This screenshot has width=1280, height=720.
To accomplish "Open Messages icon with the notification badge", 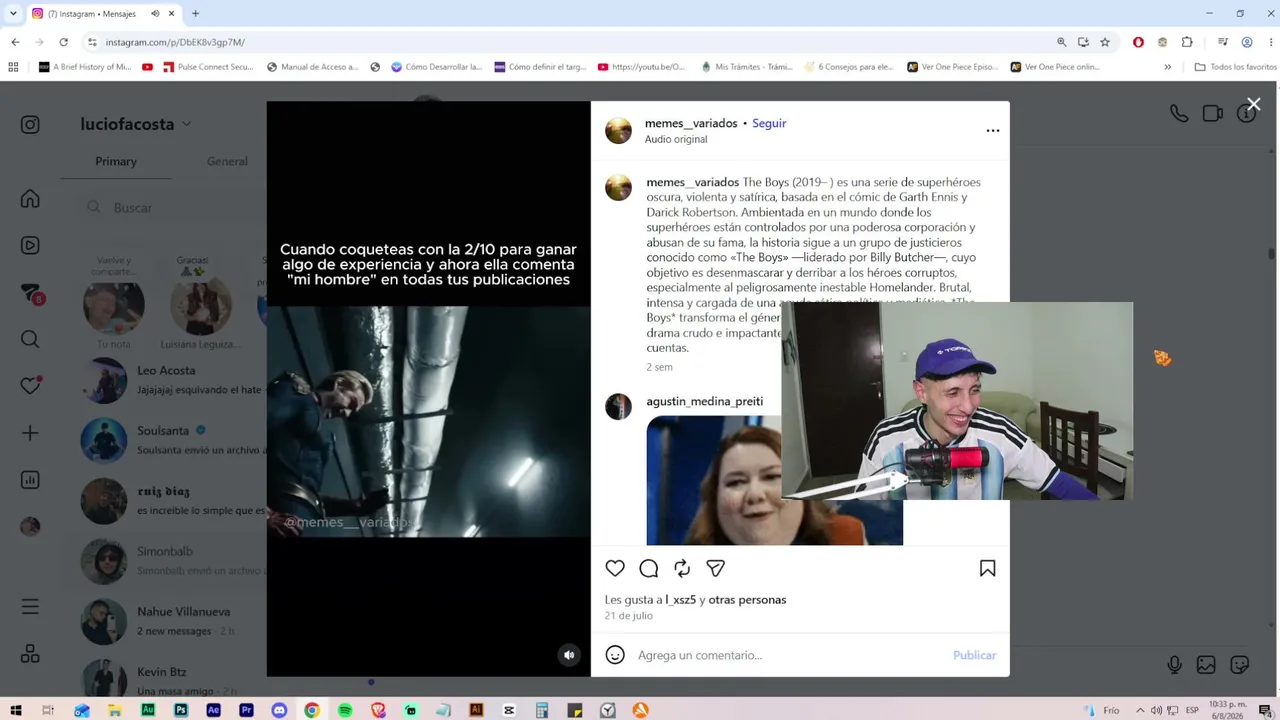I will [x=31, y=292].
